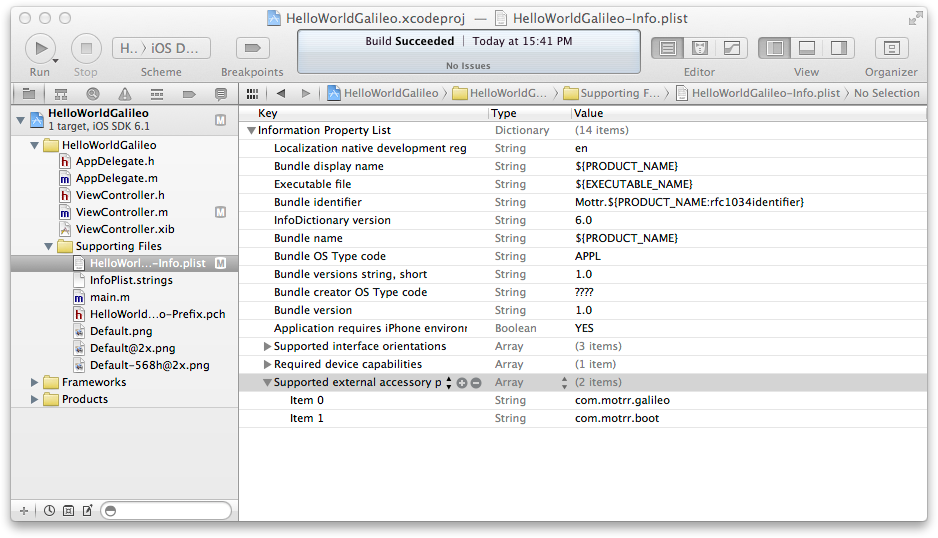Expand Required device capabilities array

pos(267,364)
